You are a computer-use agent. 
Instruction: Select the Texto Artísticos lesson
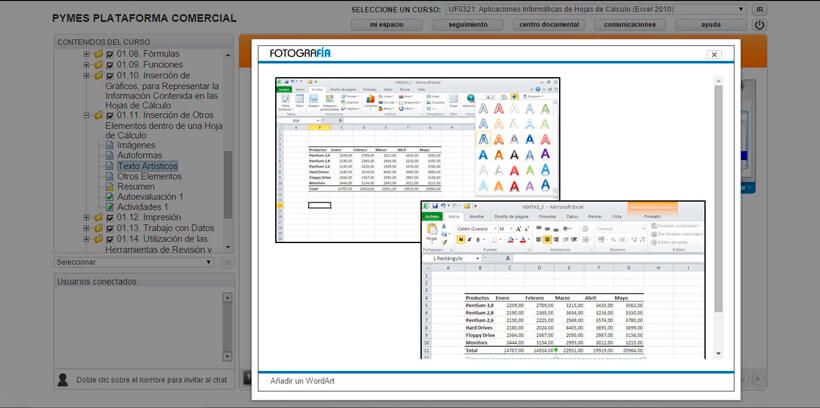point(147,166)
